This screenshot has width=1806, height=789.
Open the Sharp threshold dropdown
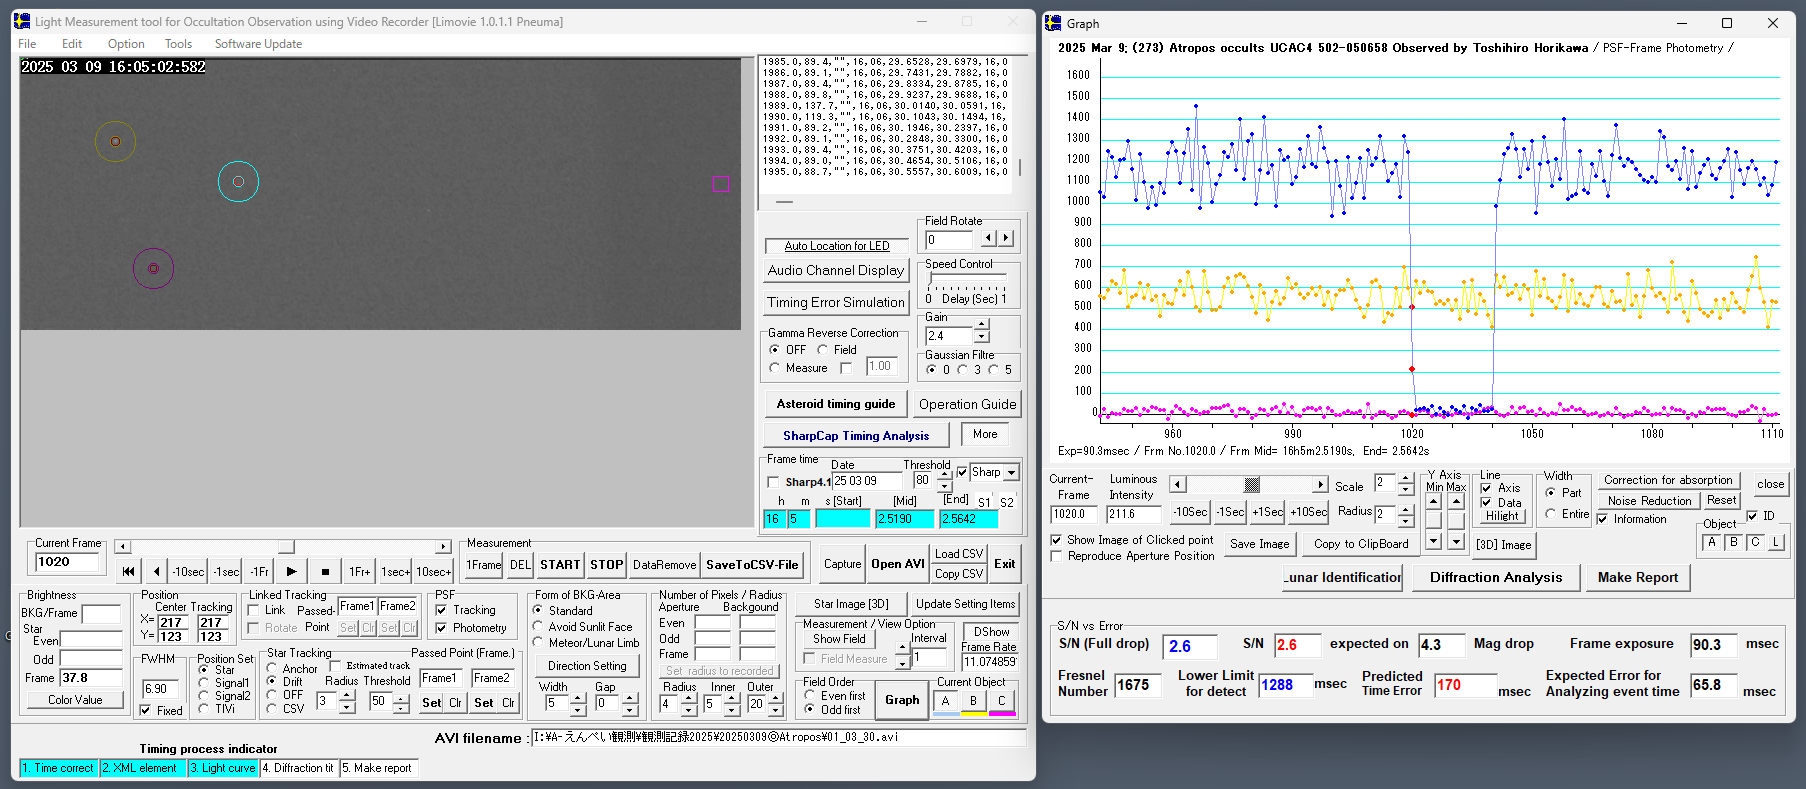point(1012,473)
